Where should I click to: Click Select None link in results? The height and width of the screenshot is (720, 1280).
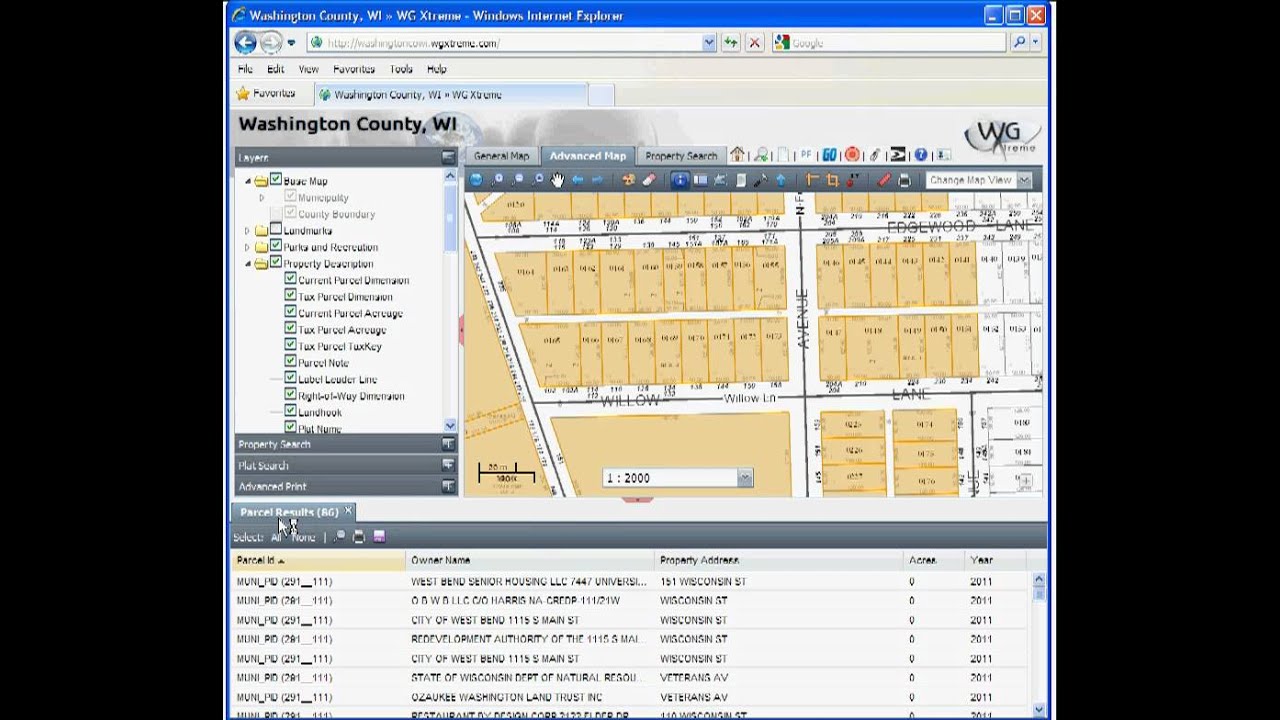[x=304, y=537]
